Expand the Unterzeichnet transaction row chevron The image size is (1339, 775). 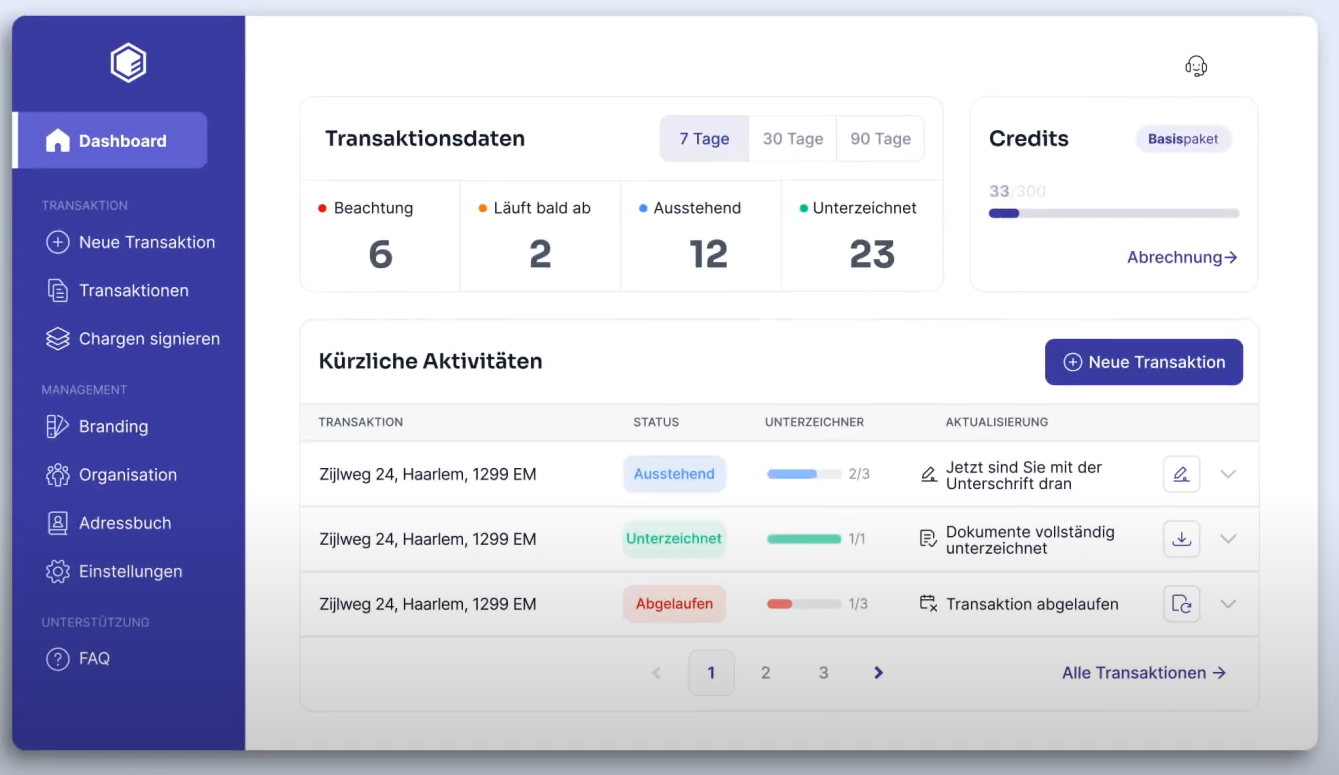pos(1228,539)
